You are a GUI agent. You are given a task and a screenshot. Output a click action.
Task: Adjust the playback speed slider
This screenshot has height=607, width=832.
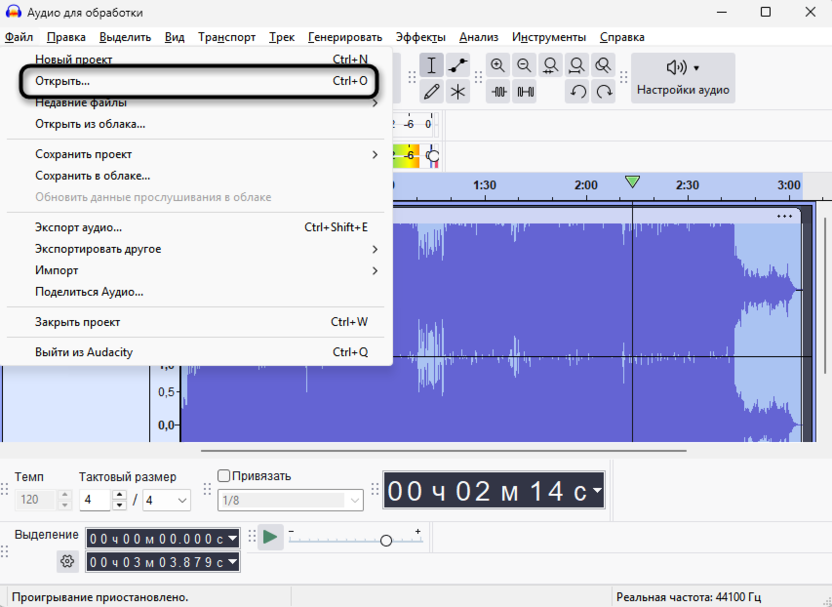point(387,538)
